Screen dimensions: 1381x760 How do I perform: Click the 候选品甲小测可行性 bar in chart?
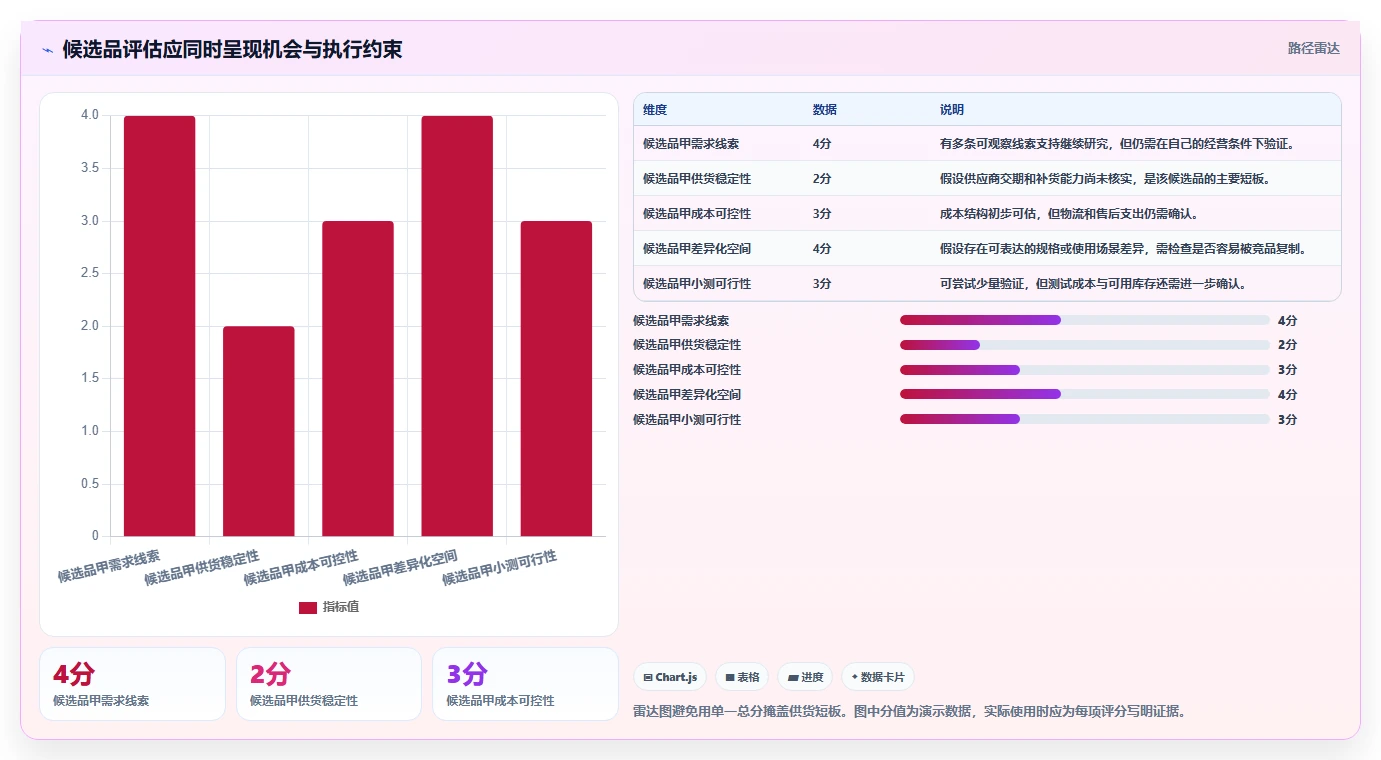pyautogui.click(x=556, y=378)
